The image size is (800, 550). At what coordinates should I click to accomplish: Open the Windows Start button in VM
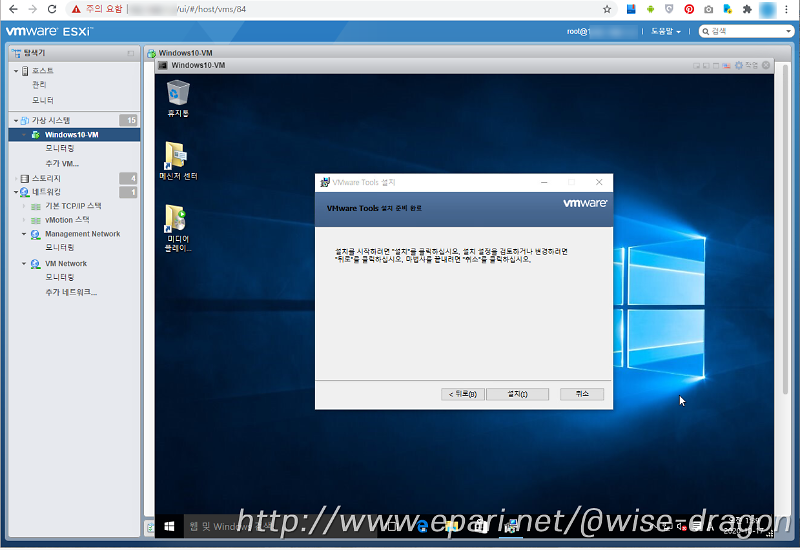[x=169, y=526]
